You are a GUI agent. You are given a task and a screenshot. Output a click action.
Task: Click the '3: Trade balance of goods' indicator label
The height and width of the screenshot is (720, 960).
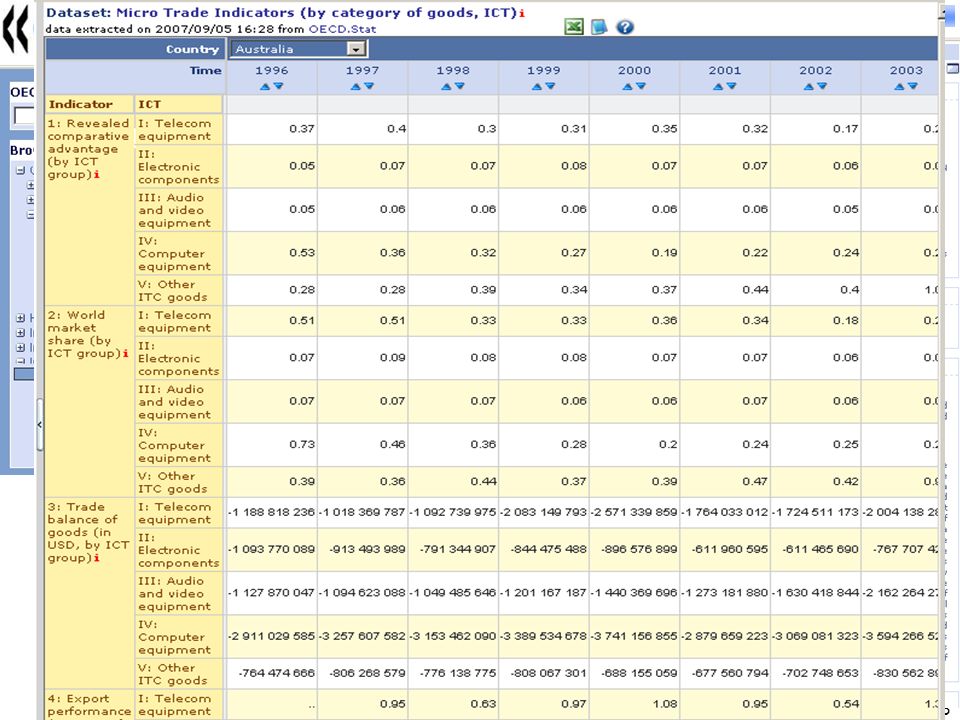pyautogui.click(x=89, y=532)
